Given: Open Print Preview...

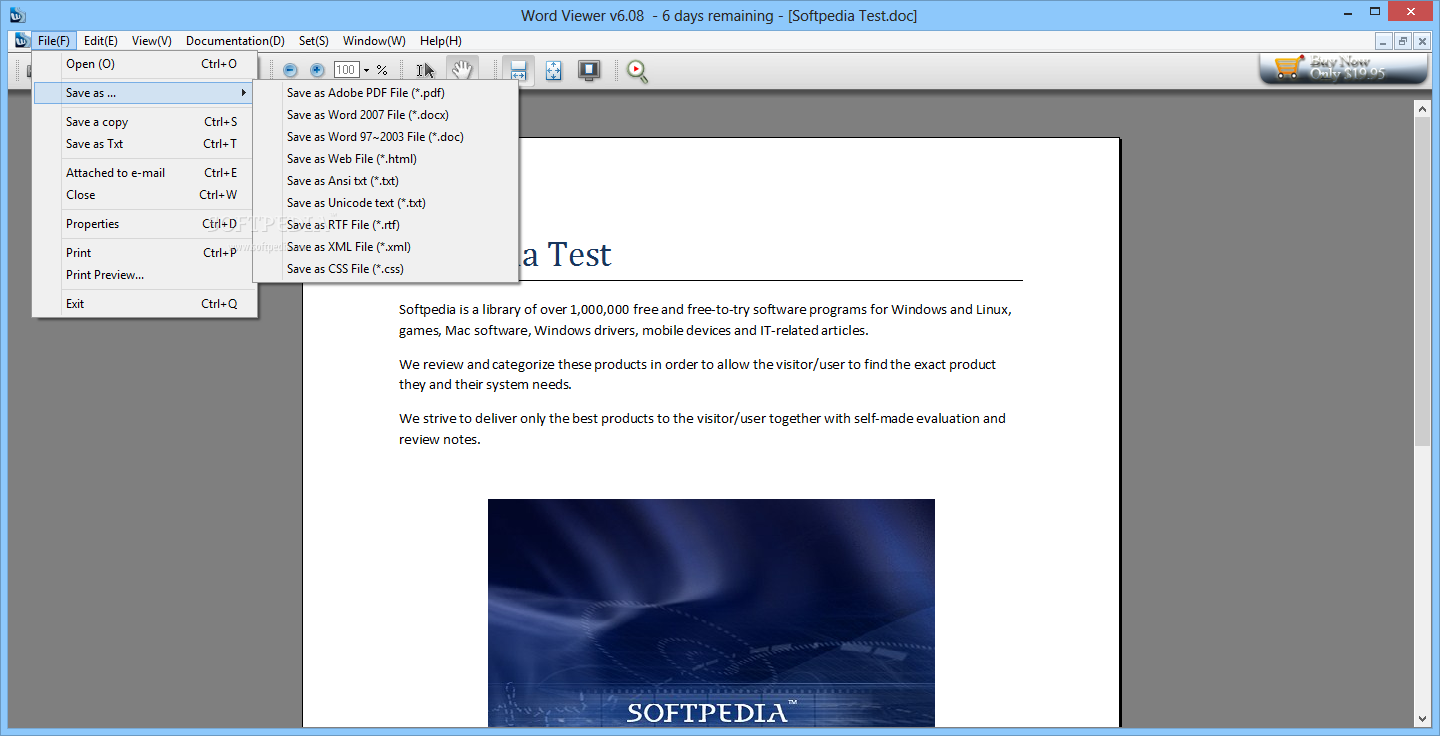Looking at the screenshot, I should pos(145,275).
